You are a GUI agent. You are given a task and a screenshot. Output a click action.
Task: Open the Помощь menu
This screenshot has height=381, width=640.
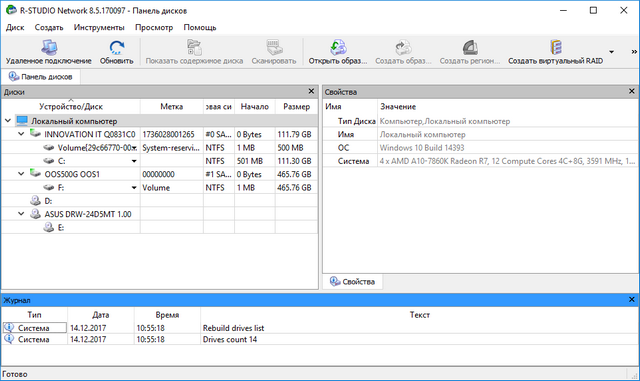[200, 27]
